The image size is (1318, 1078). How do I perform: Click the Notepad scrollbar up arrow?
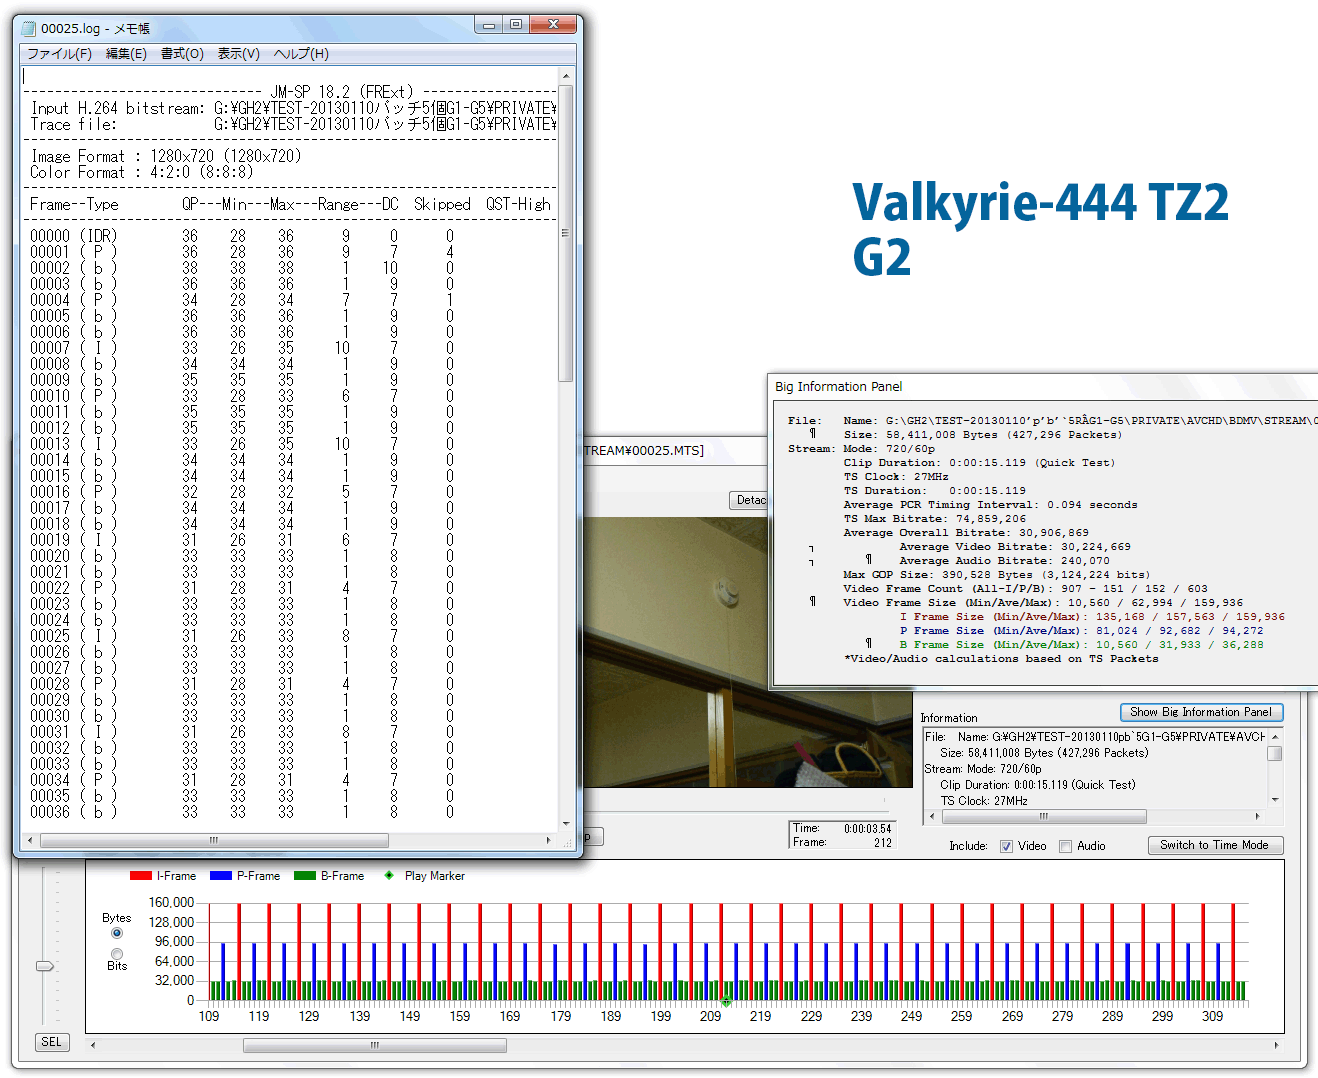(566, 76)
